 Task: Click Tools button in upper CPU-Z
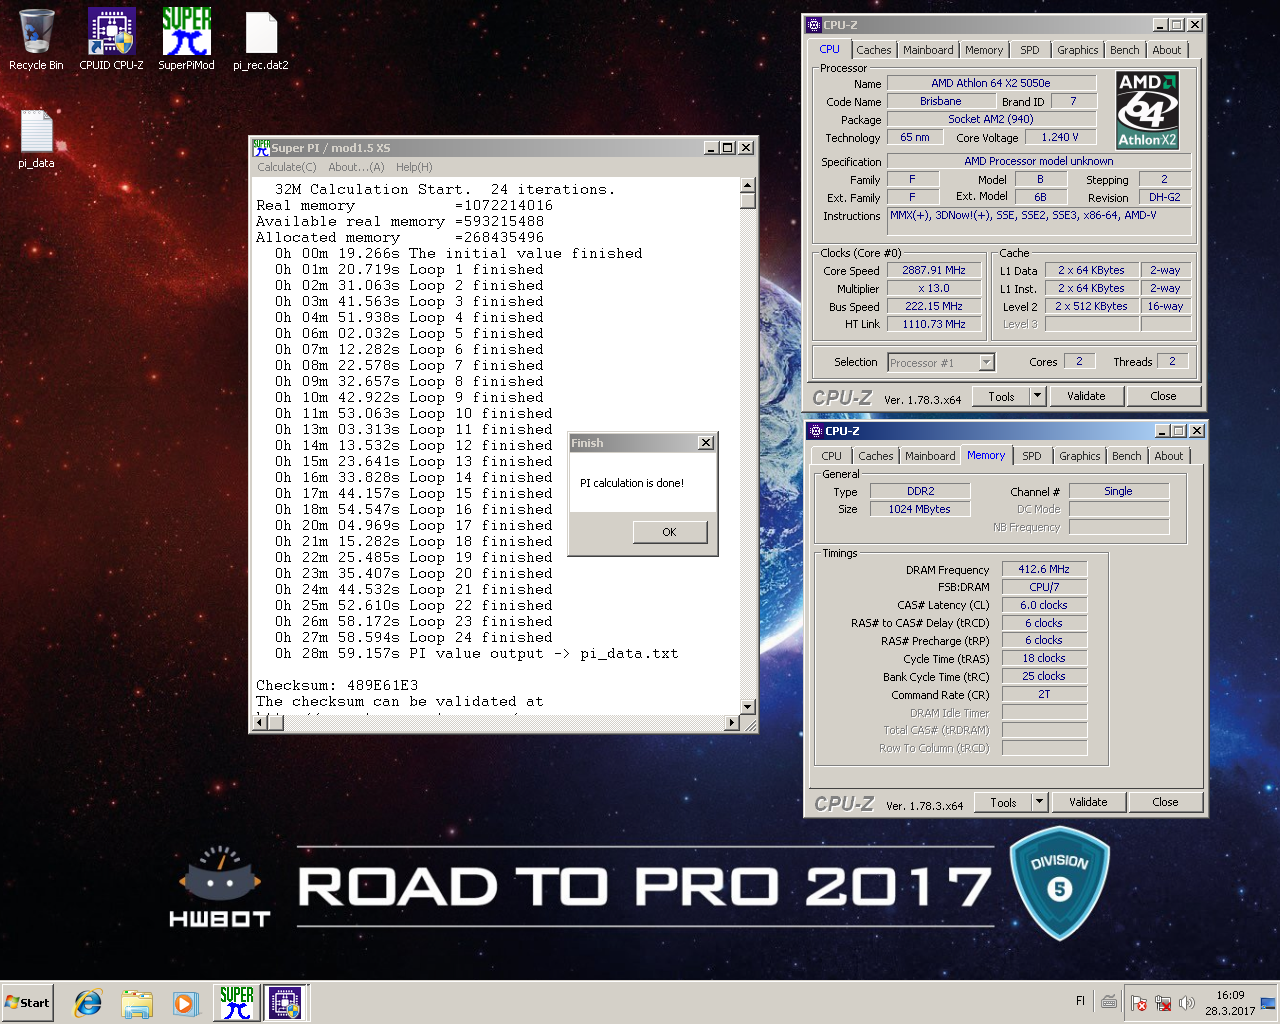pos(1001,397)
